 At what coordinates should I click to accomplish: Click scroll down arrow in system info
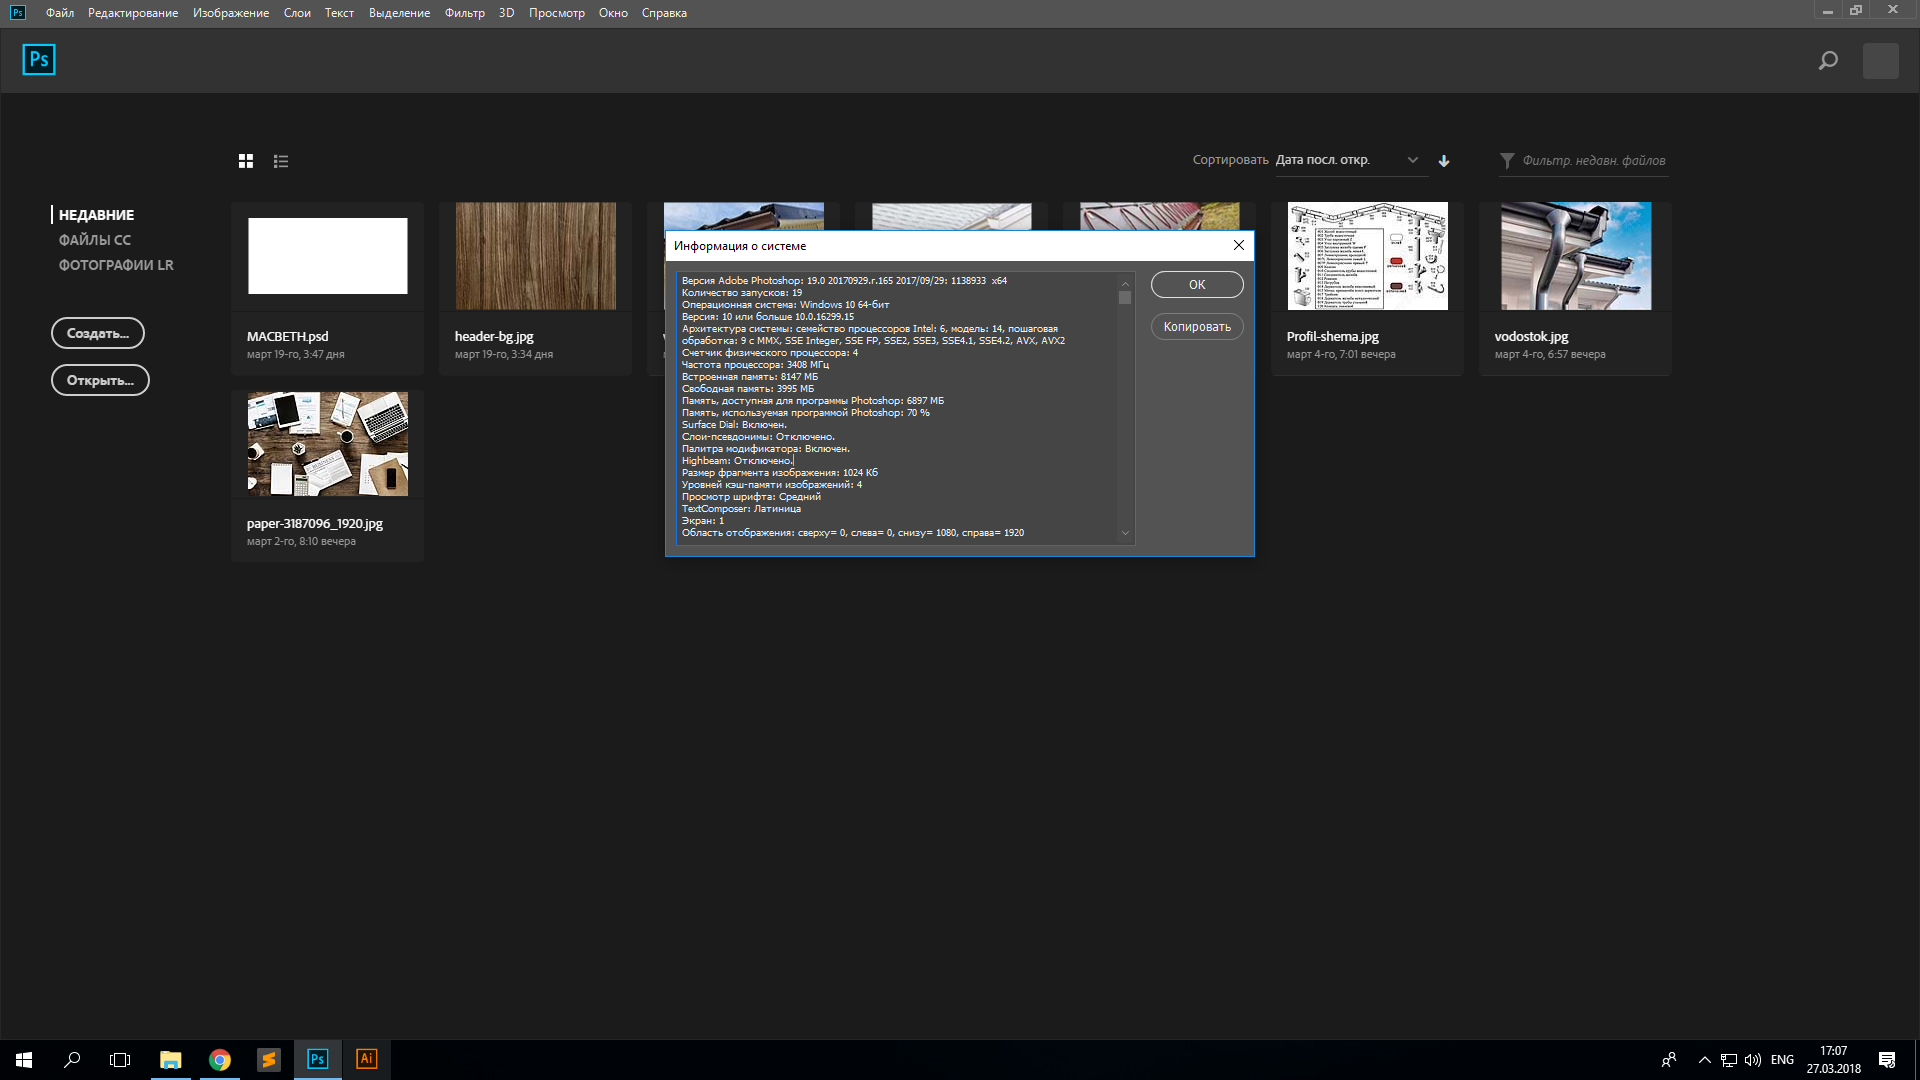point(1125,534)
